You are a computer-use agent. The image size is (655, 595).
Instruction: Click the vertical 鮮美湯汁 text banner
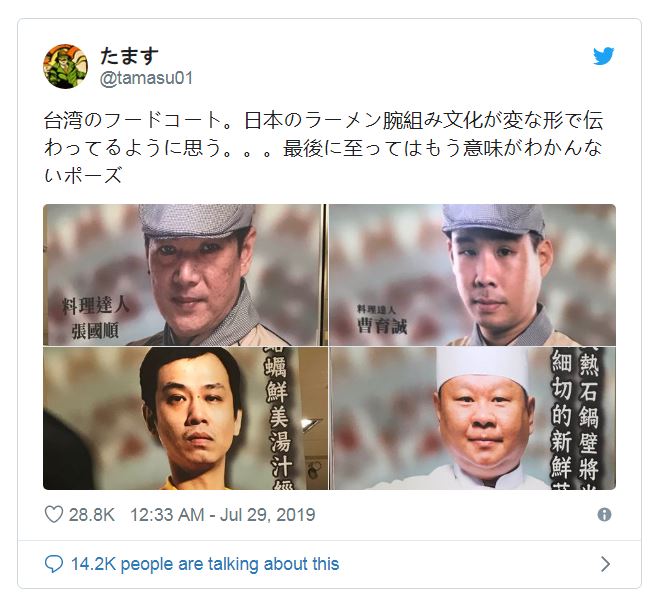click(x=277, y=418)
